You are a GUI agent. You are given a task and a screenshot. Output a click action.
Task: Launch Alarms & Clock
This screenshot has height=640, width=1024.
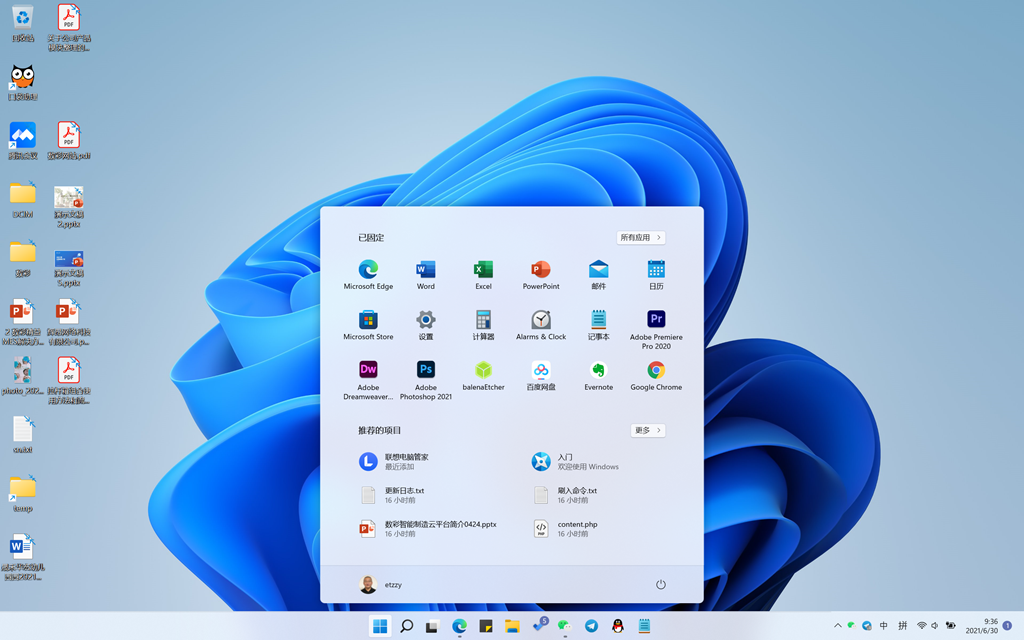coord(541,325)
